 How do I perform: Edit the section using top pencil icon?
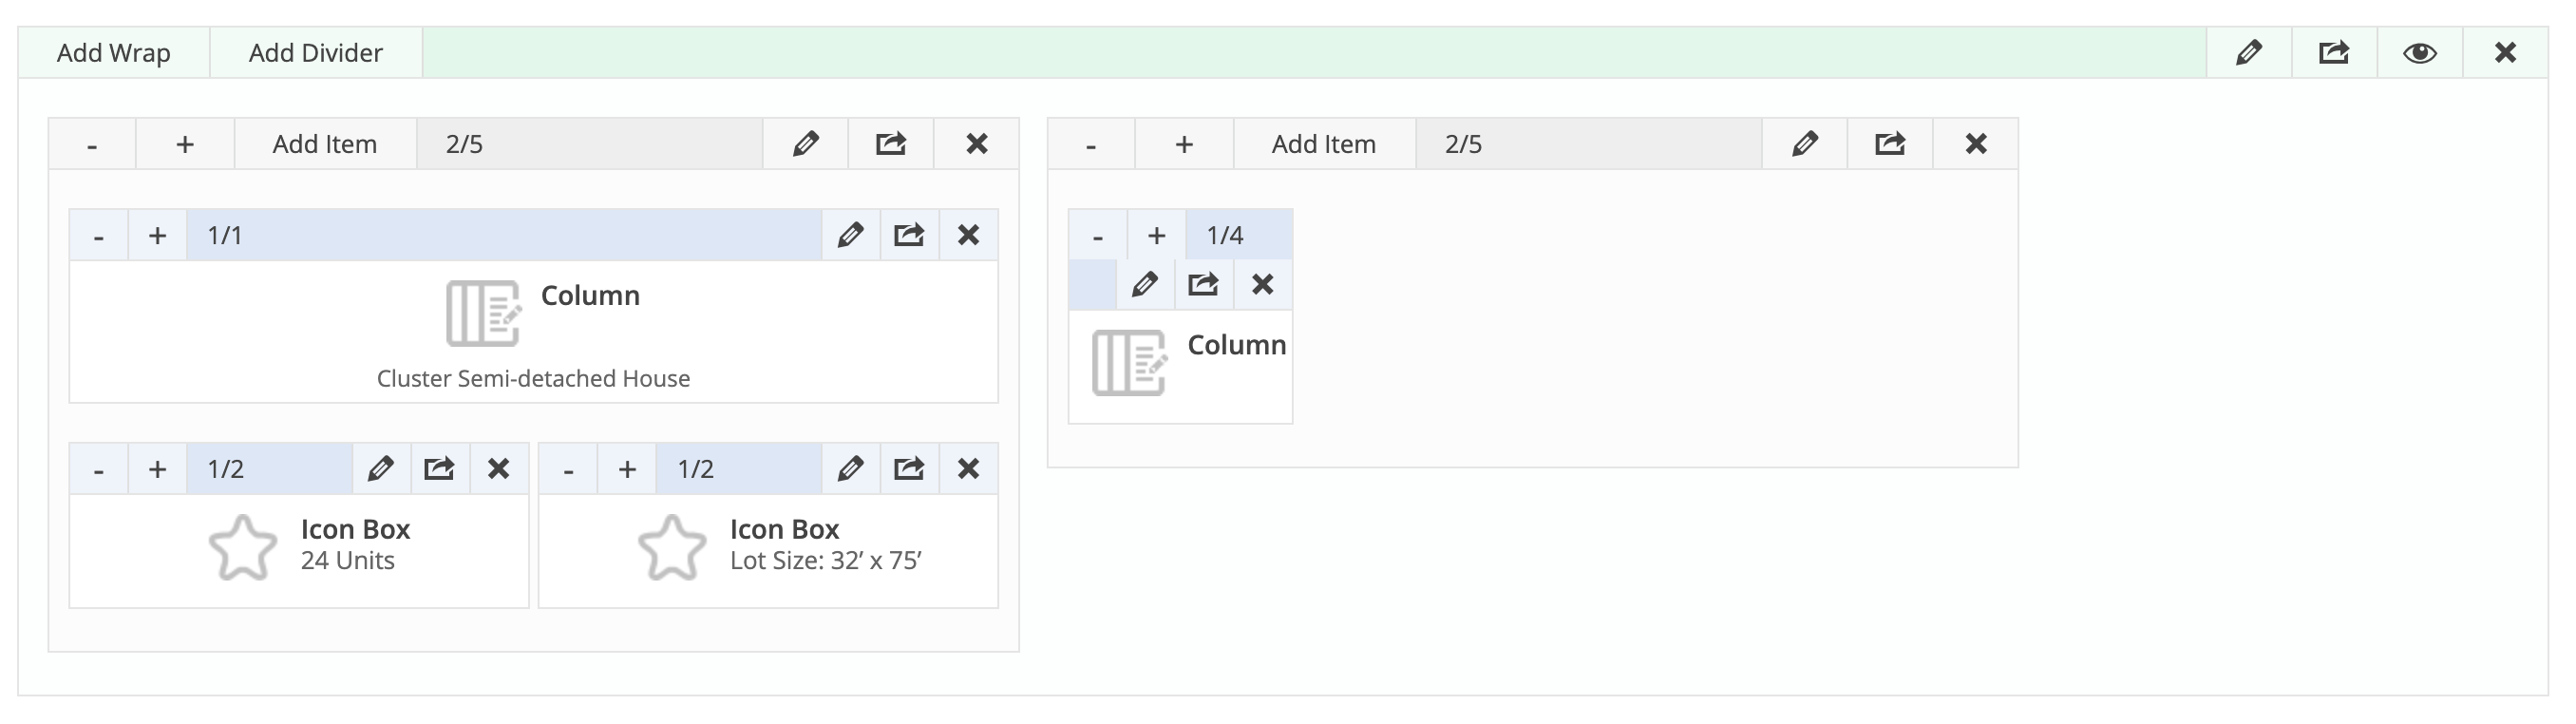tap(2249, 53)
